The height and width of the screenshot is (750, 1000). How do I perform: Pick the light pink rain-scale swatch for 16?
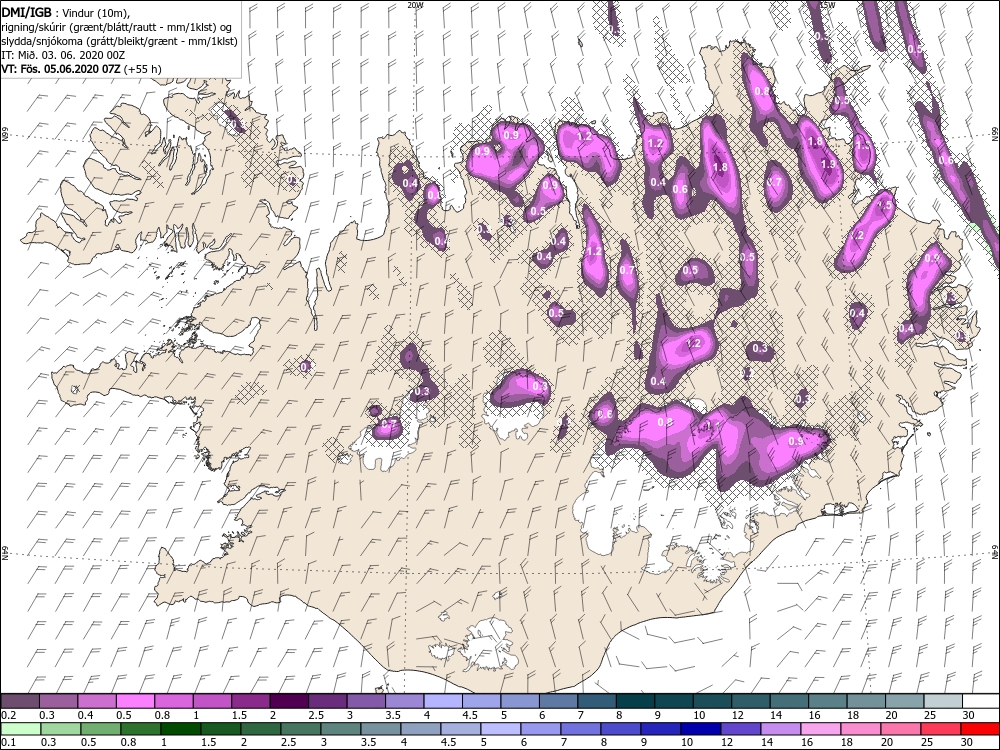(820, 729)
